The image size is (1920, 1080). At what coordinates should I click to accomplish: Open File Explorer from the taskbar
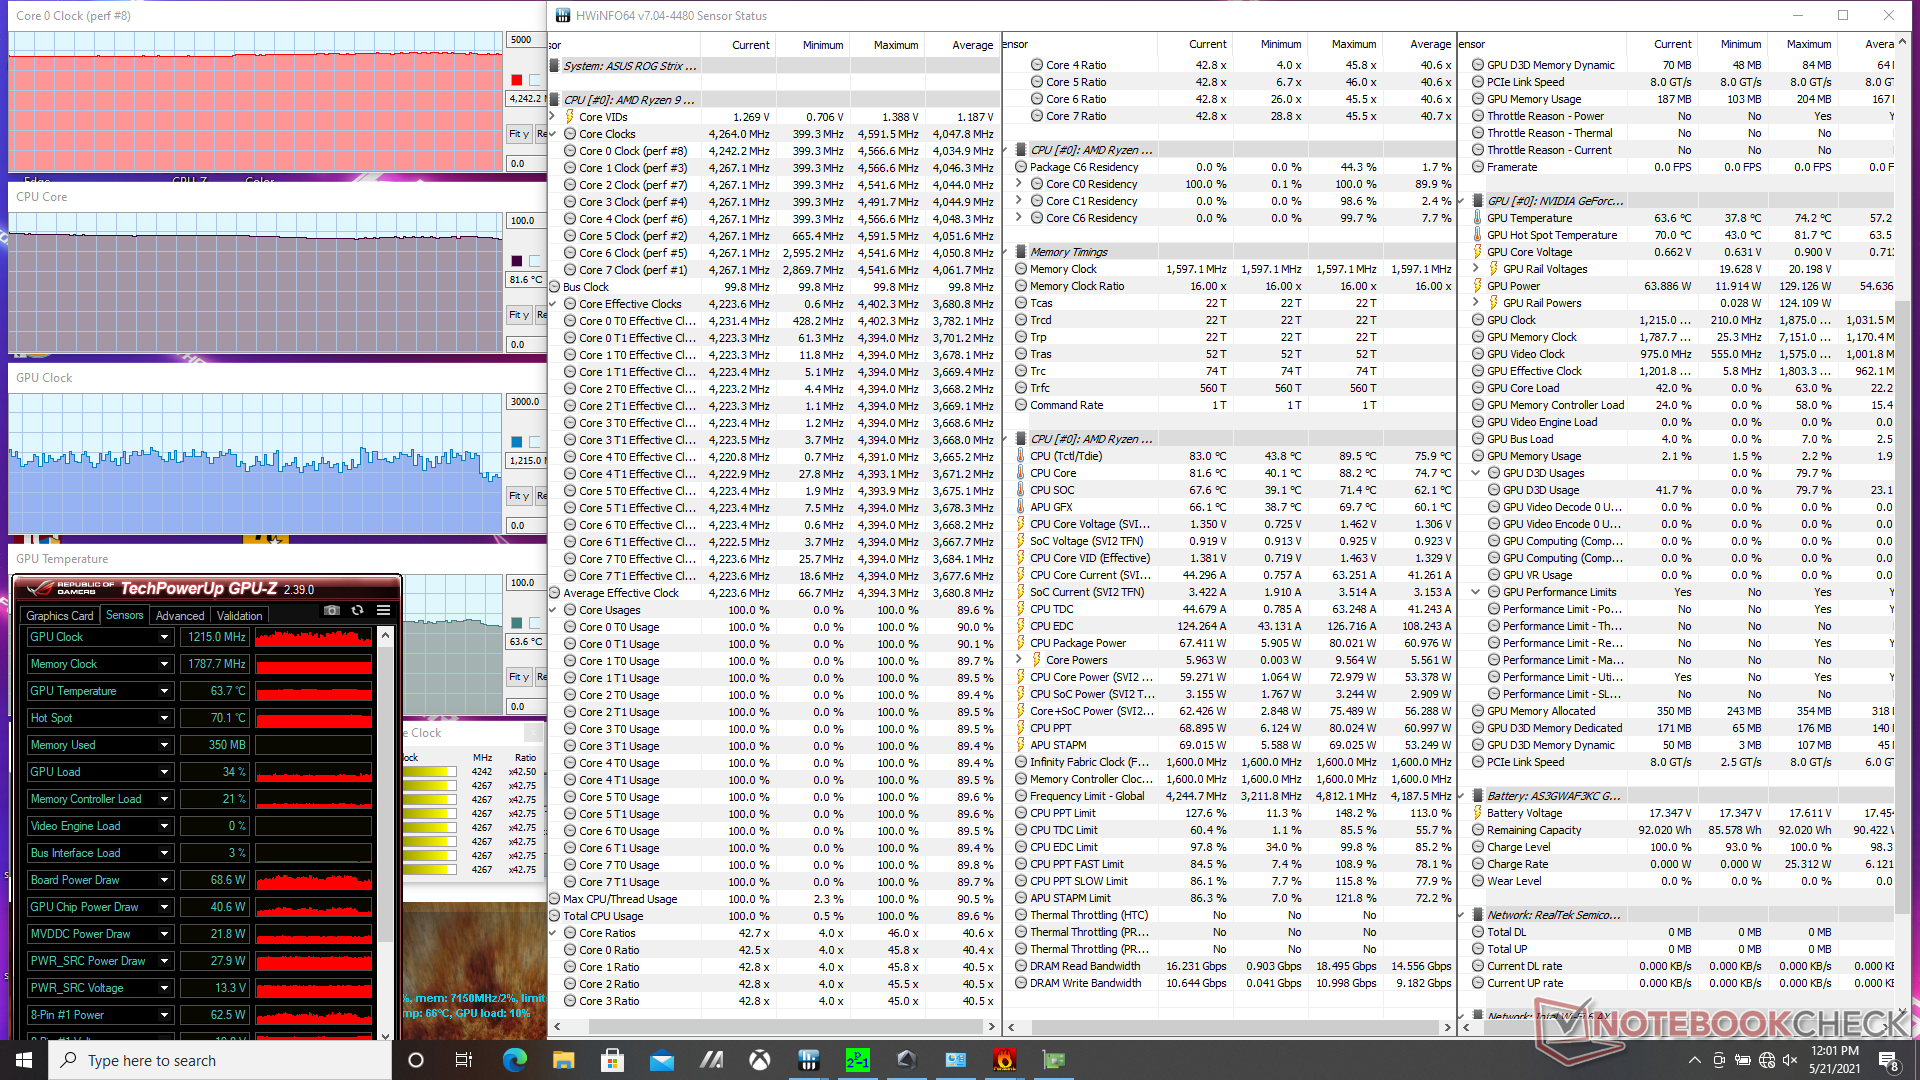click(x=563, y=1060)
